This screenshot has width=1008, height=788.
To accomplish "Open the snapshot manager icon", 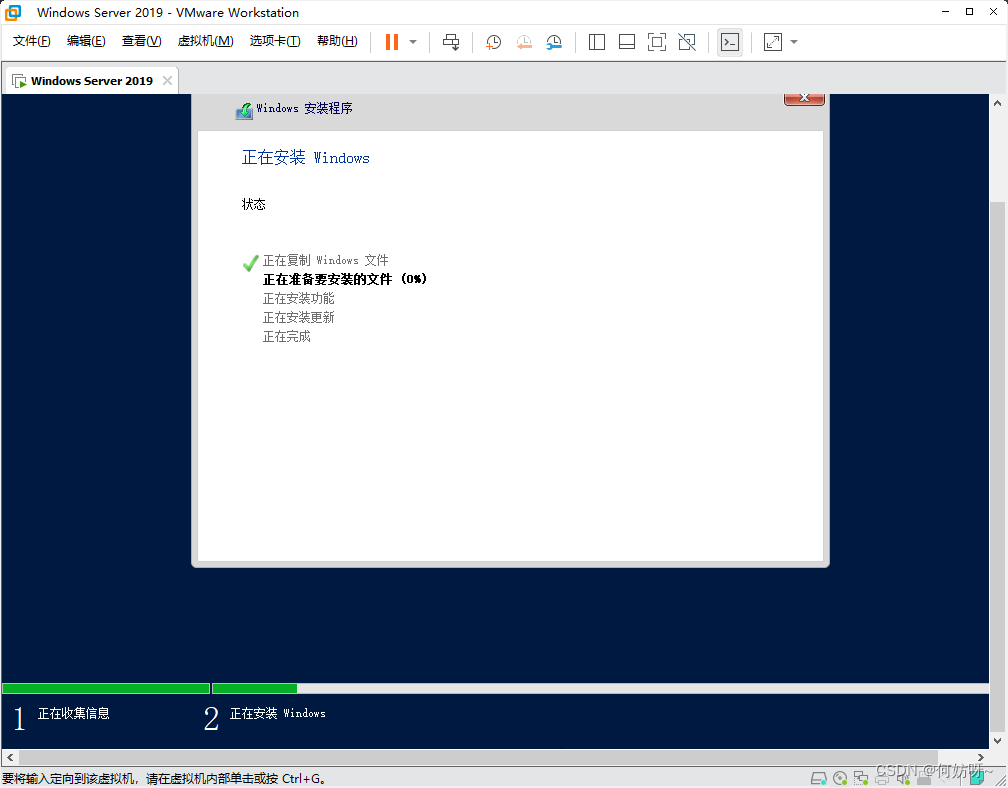I will coord(554,42).
